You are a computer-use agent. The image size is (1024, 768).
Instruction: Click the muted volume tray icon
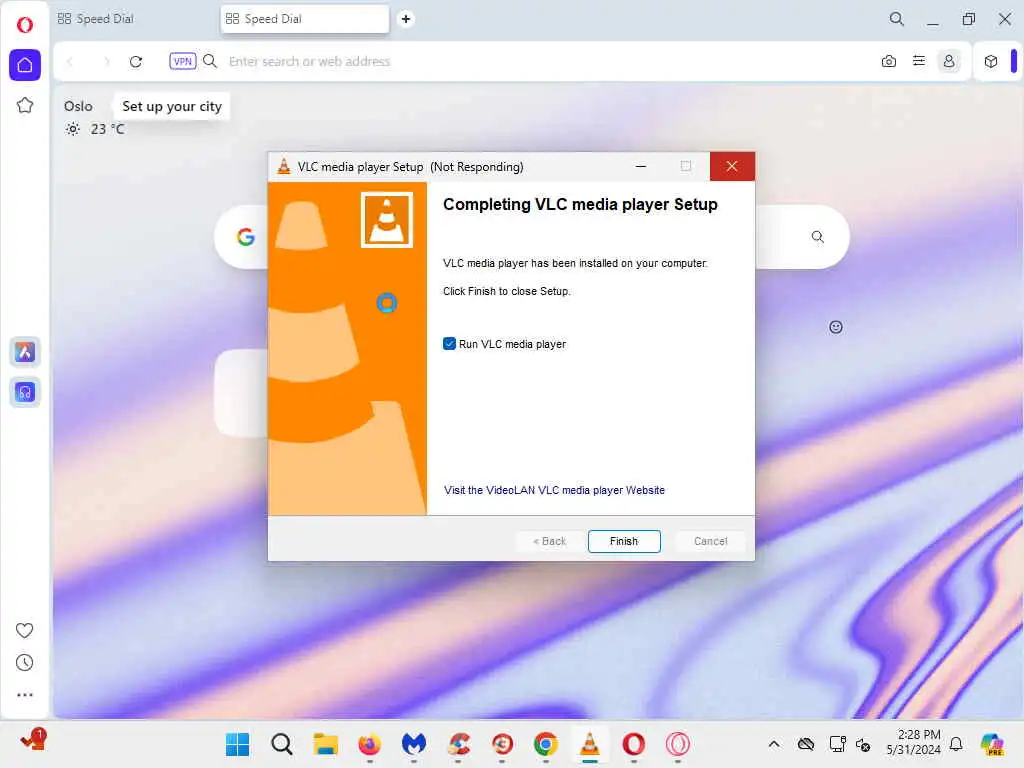(x=863, y=744)
